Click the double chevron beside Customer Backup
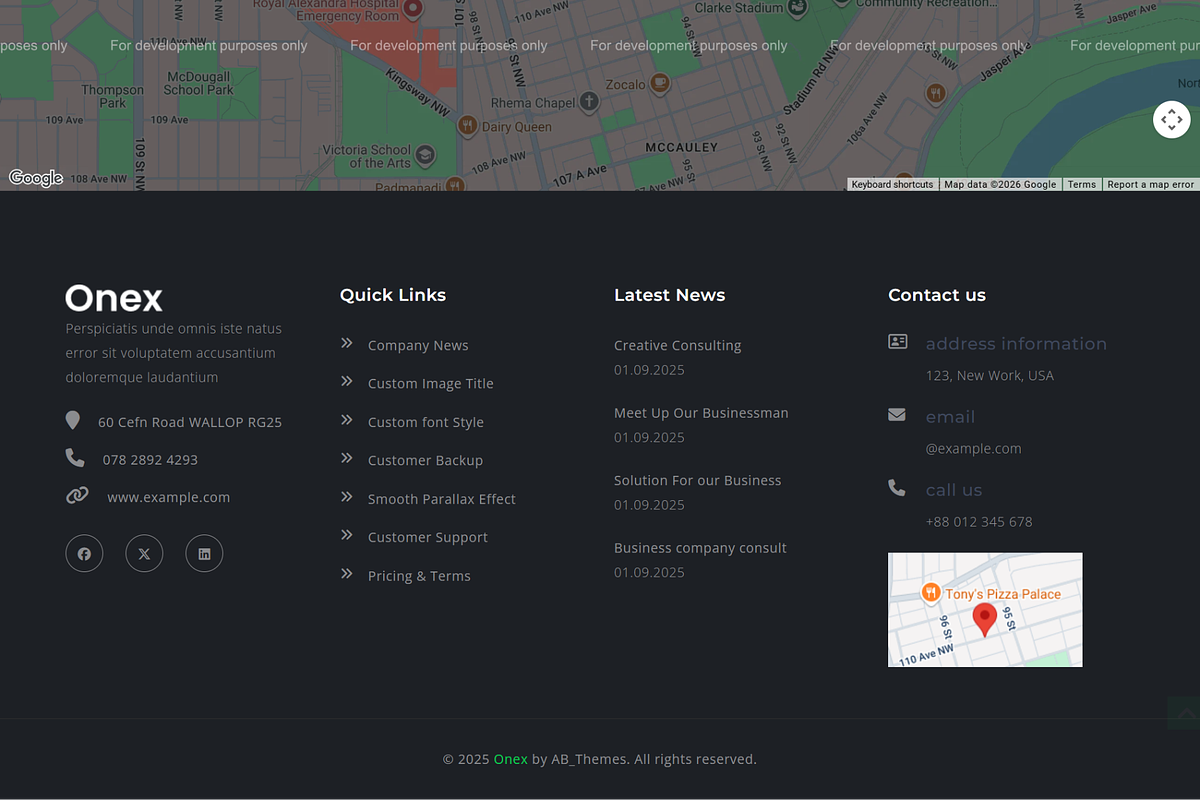This screenshot has height=800, width=1200. 347,458
